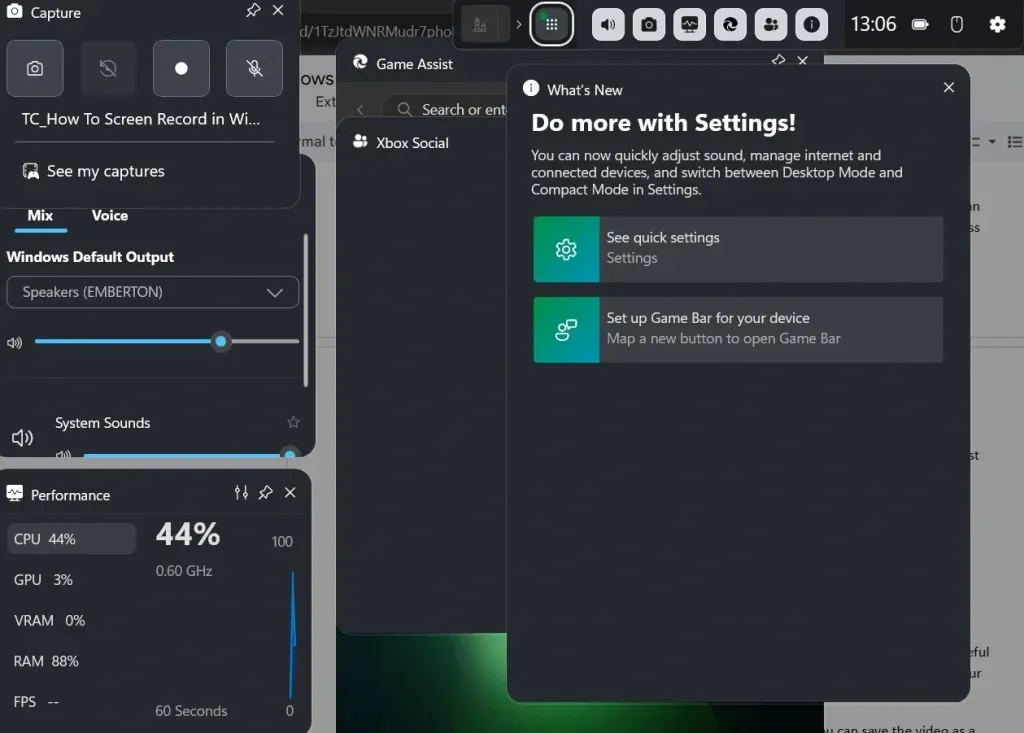
Task: Expand the Speakers (EMBERTON) output dropdown
Action: coord(153,292)
